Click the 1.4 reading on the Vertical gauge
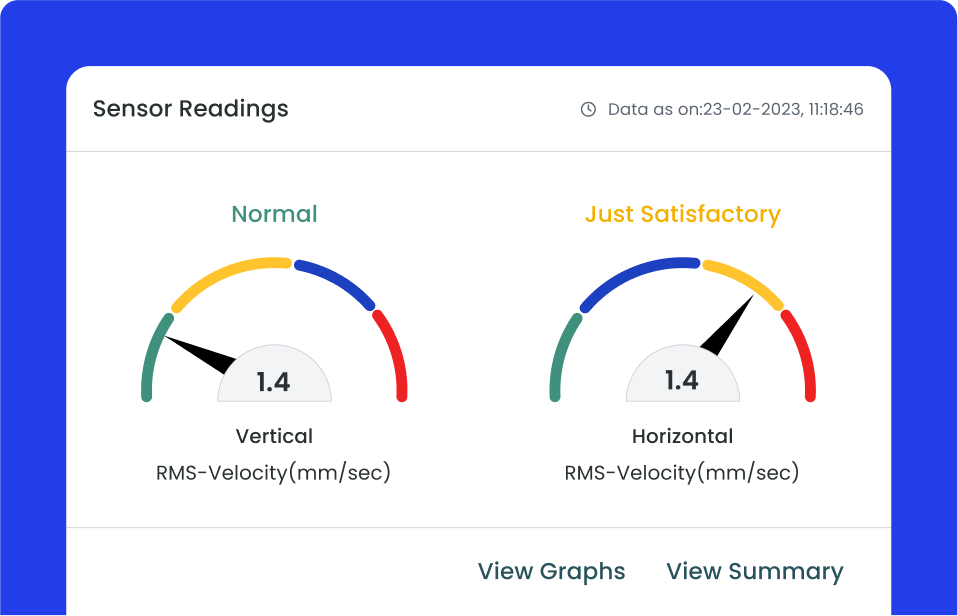958x616 pixels. [274, 381]
